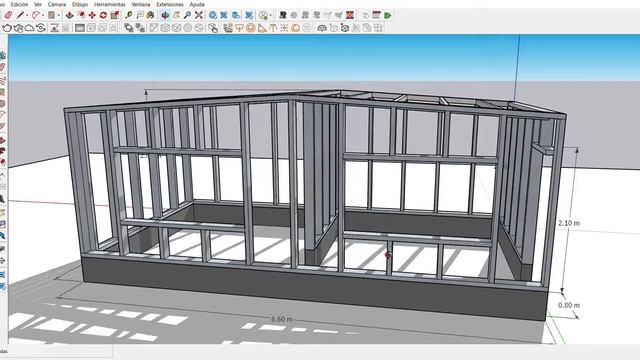Click the orange funnel-shaped plugin icon
The height and width of the screenshot is (360, 640).
240,28
